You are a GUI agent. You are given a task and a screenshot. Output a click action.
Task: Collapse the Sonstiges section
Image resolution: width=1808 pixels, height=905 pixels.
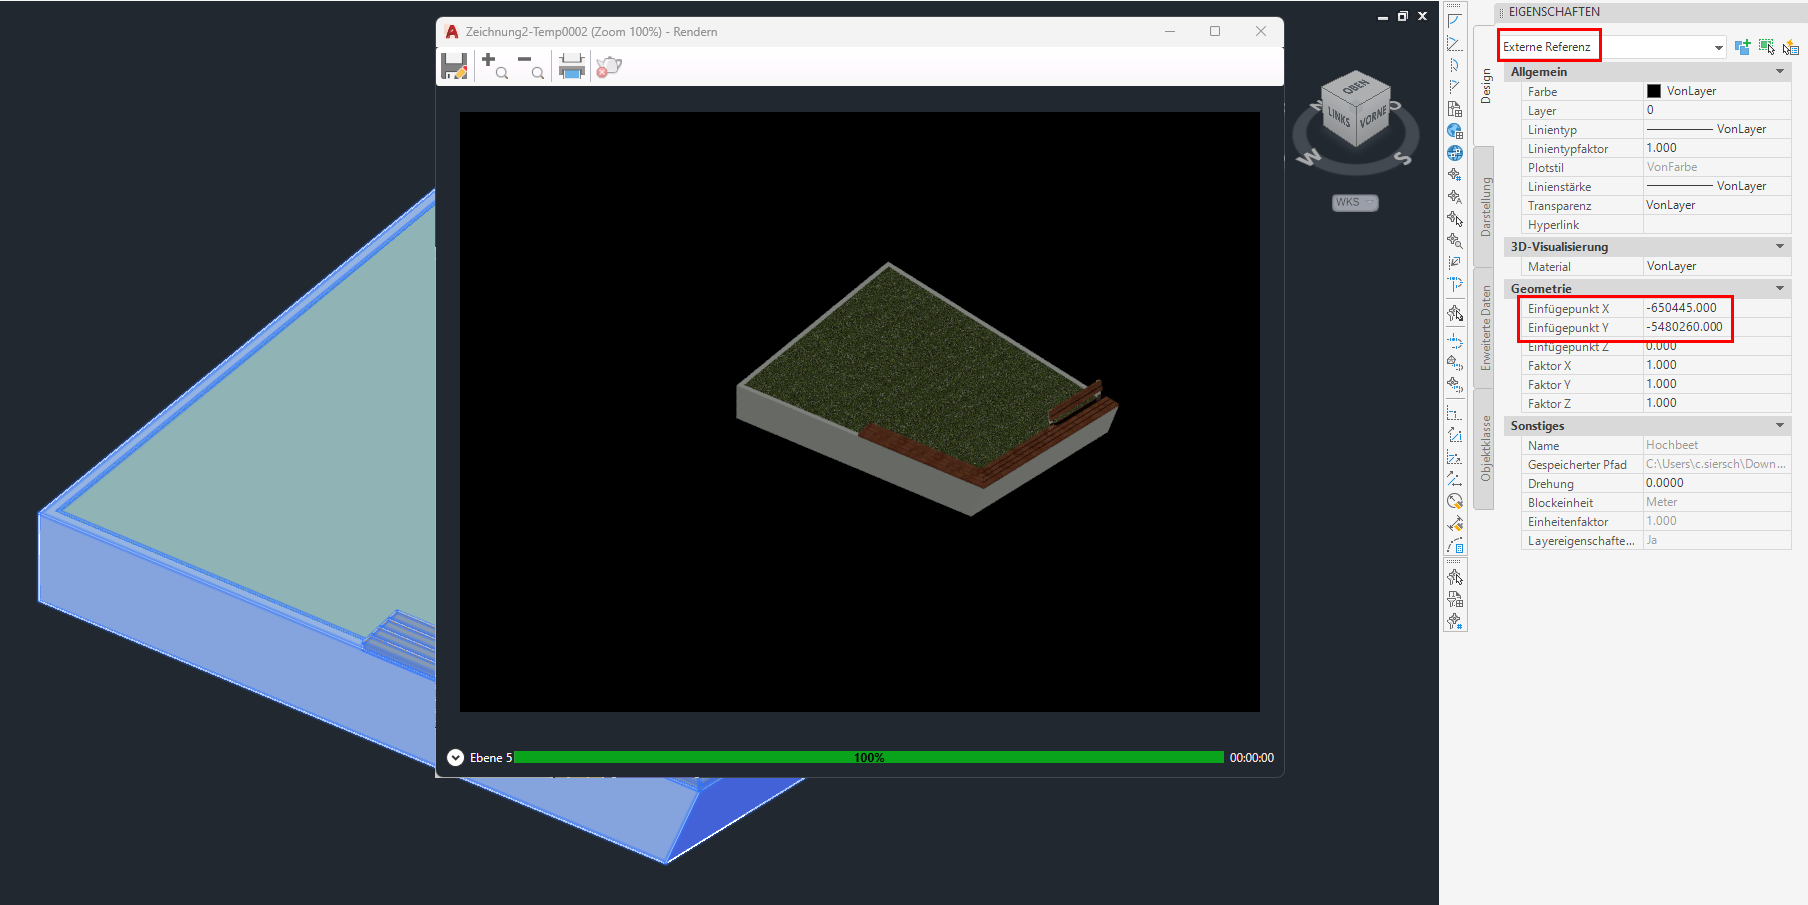click(x=1780, y=425)
